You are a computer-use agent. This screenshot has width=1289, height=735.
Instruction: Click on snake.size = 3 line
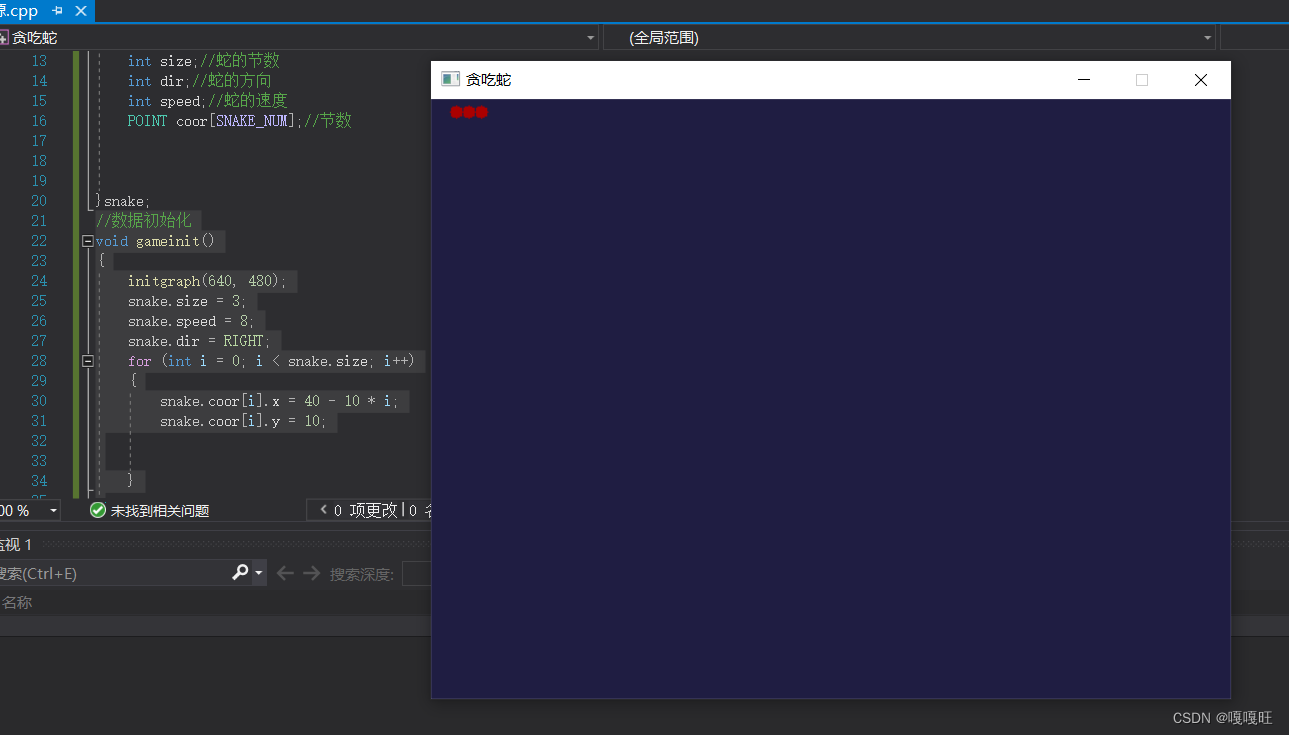186,301
